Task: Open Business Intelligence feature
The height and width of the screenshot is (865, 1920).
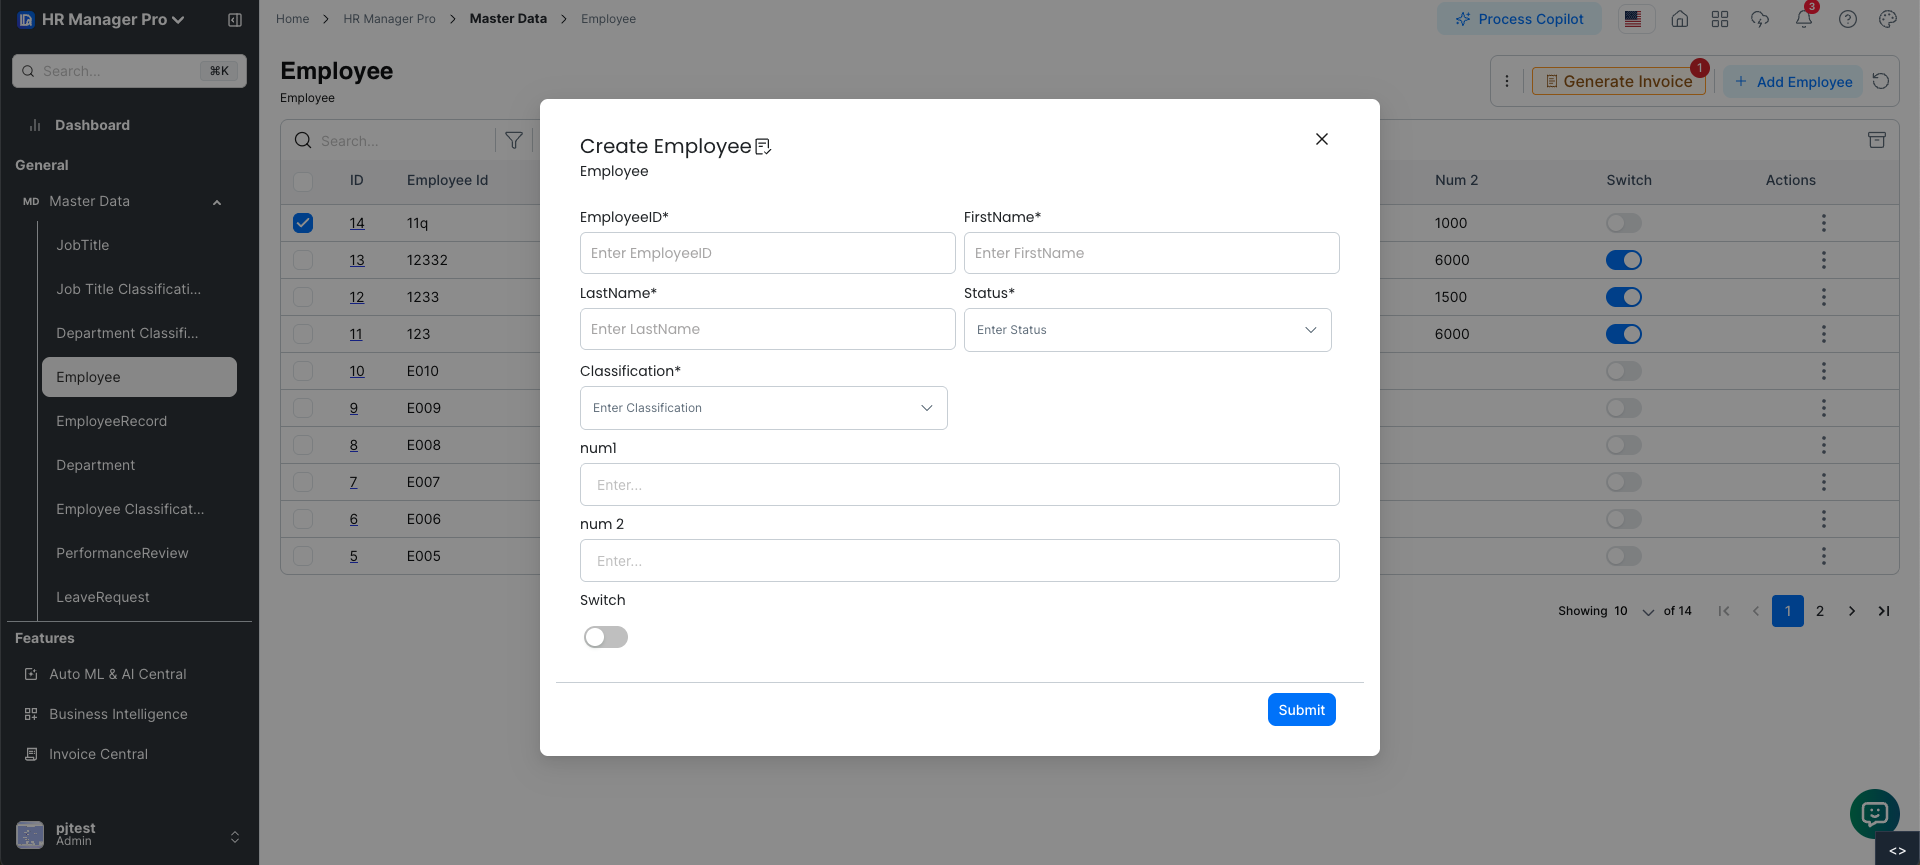Action: point(118,714)
